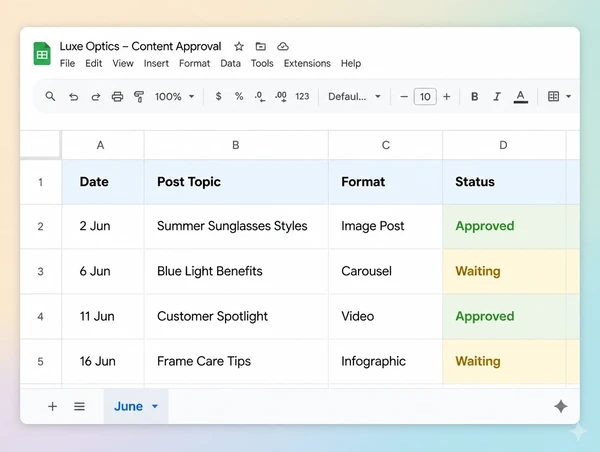The image size is (600, 452).
Task: Decrease decimal places
Action: (x=259, y=96)
